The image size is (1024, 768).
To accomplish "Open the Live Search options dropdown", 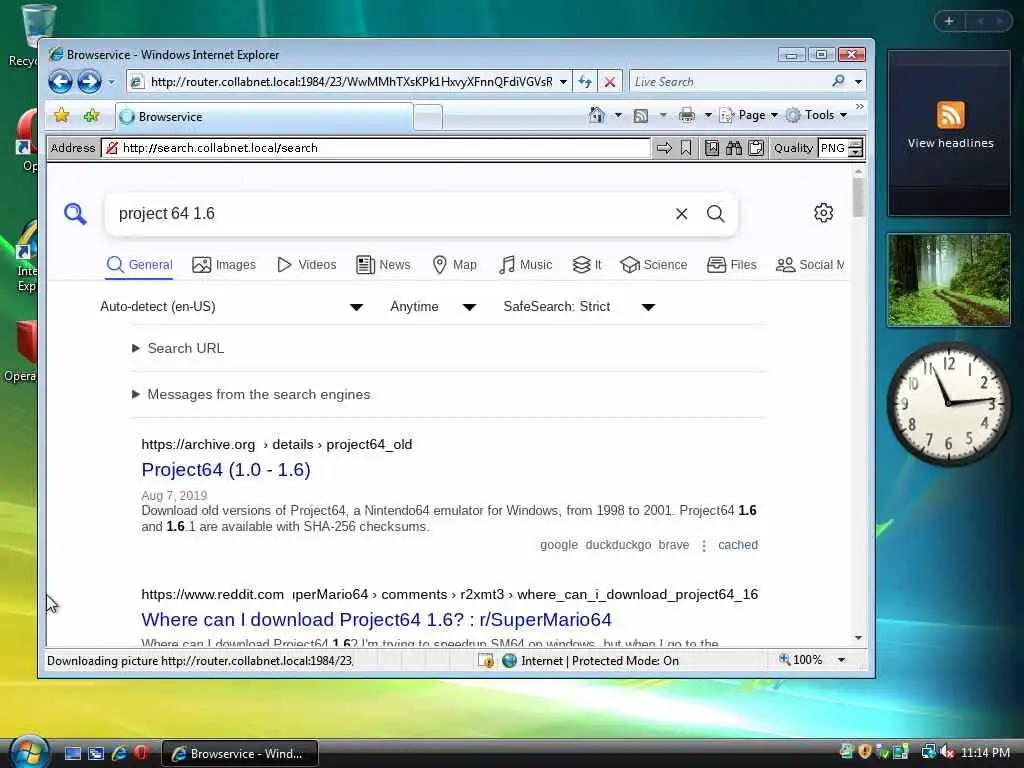I will [858, 82].
